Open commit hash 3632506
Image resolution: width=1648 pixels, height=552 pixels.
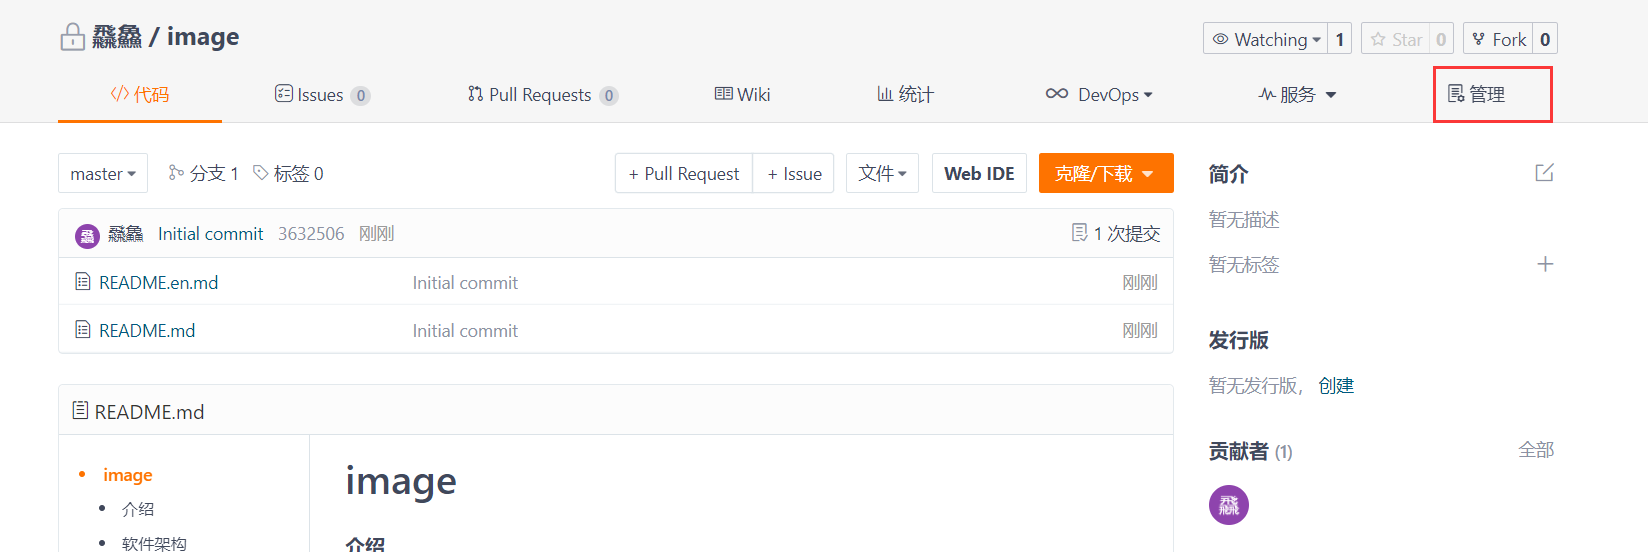click(311, 234)
